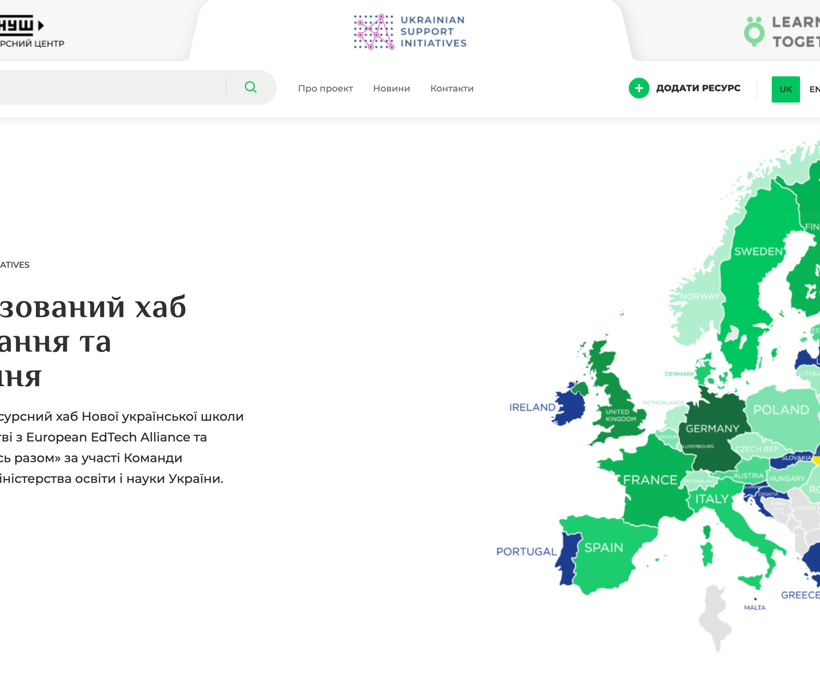
Task: Click the IRELAND label beside the map
Action: click(x=532, y=407)
